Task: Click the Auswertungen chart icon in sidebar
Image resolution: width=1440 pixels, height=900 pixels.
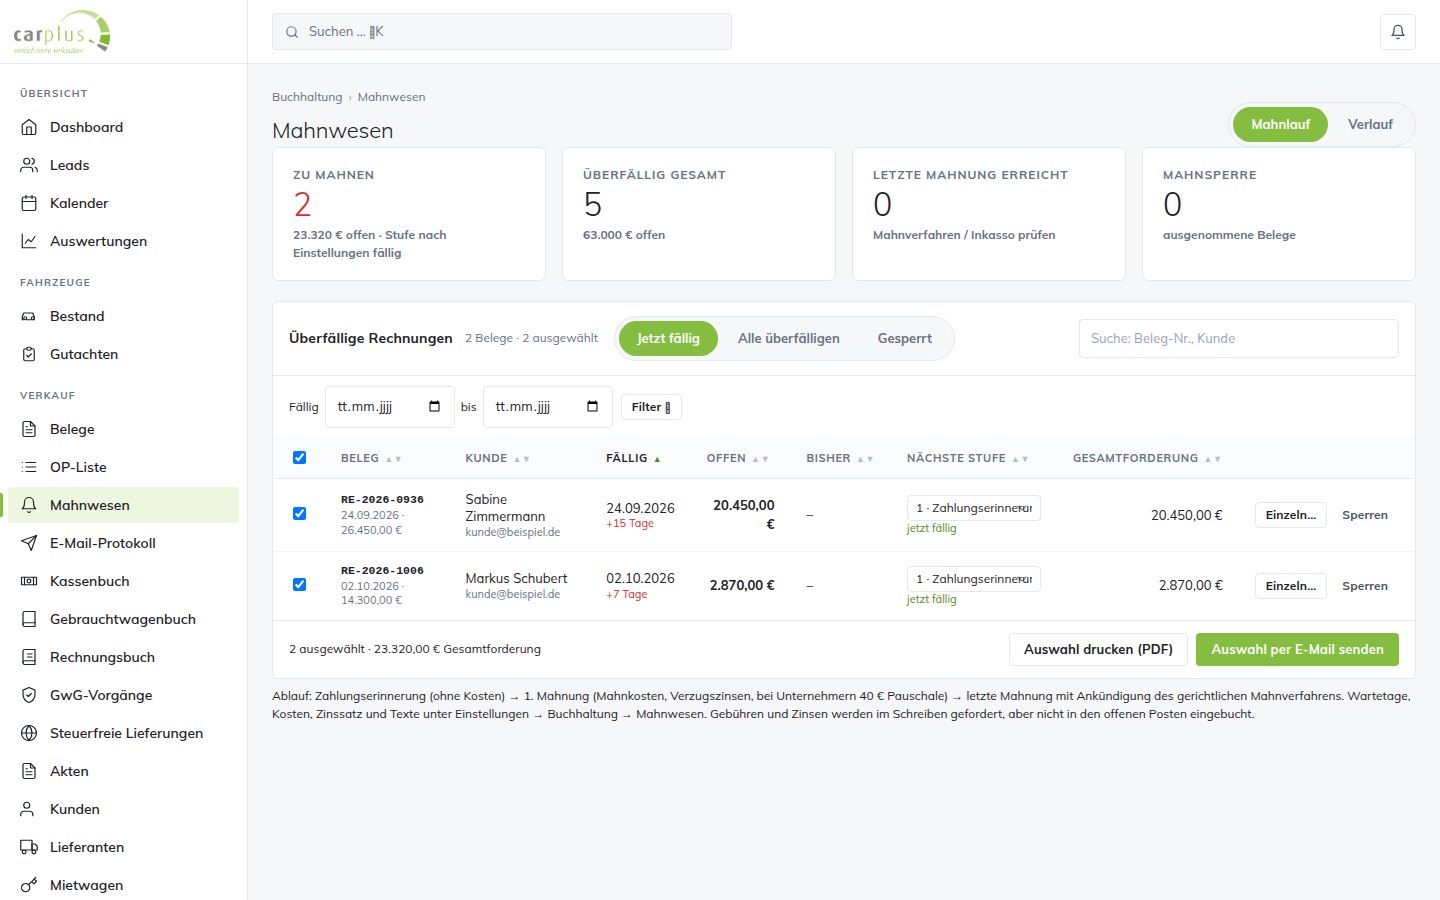Action: [29, 241]
